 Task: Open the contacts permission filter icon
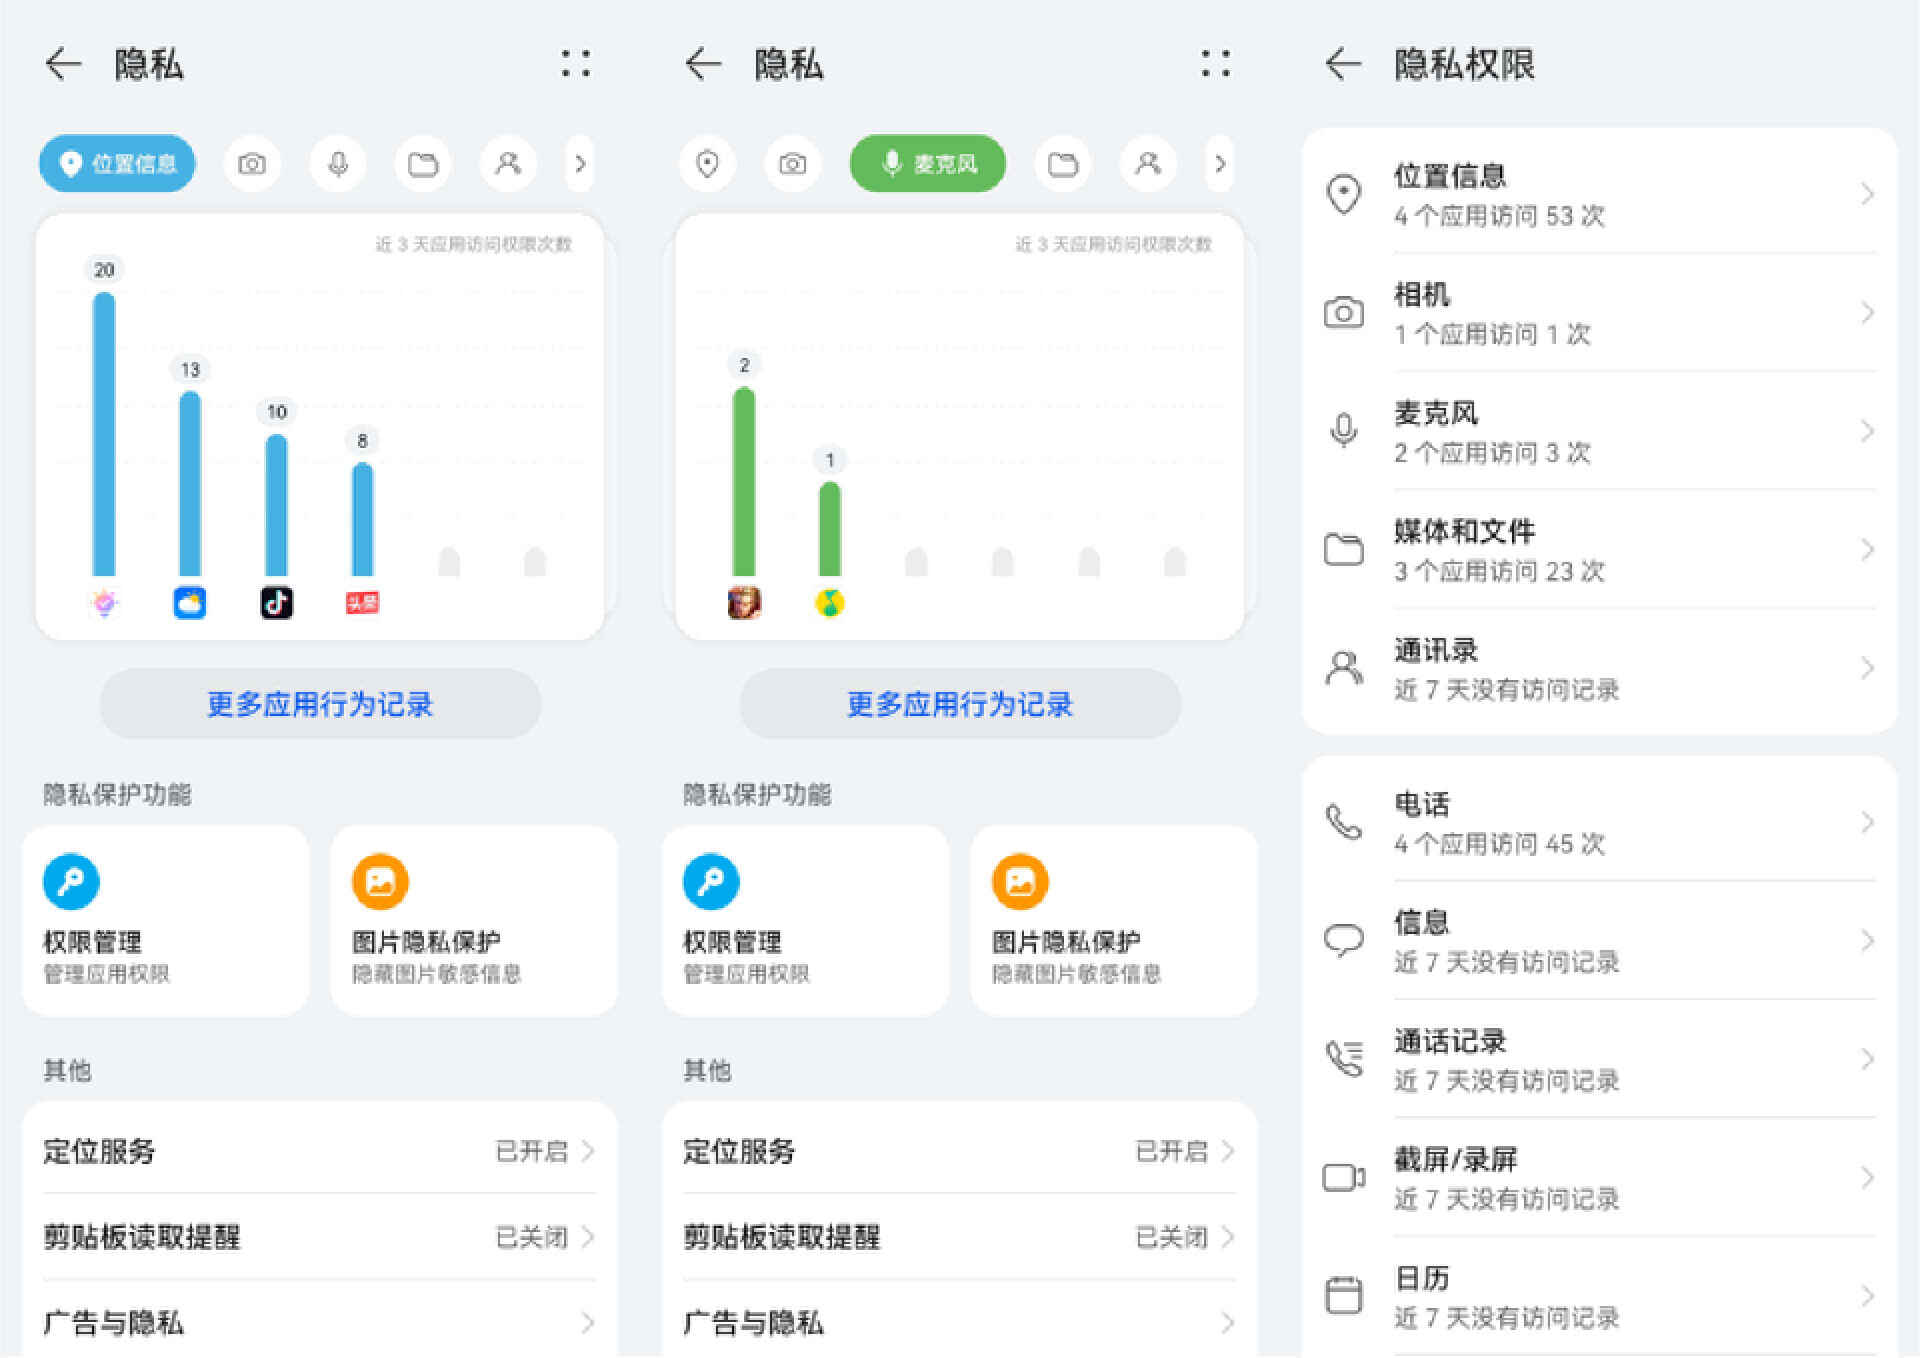[508, 163]
